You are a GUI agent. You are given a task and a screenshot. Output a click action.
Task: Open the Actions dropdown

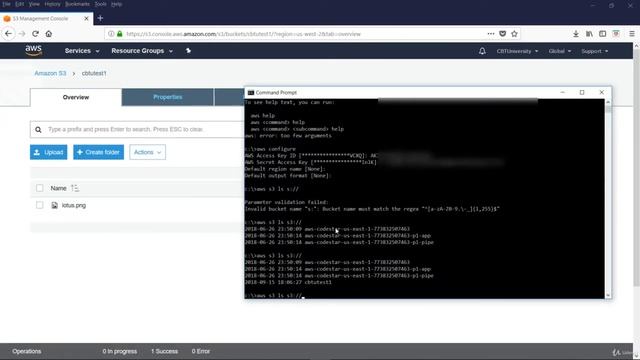tap(147, 152)
